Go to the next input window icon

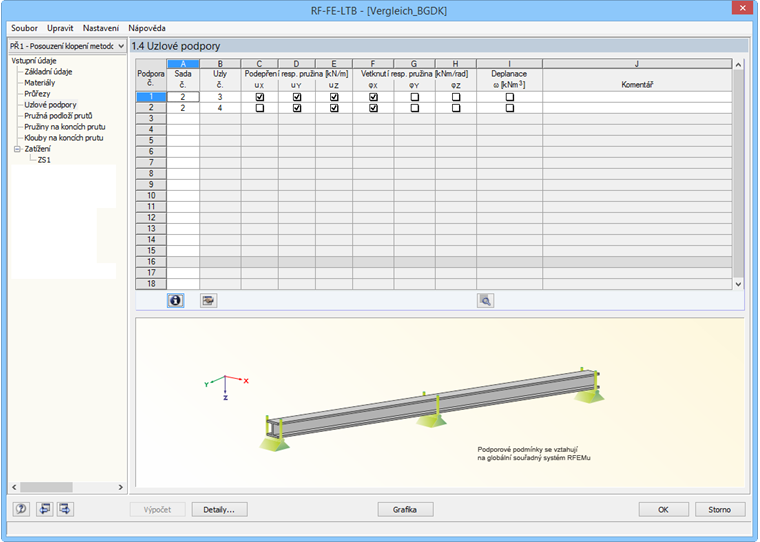tap(65, 509)
